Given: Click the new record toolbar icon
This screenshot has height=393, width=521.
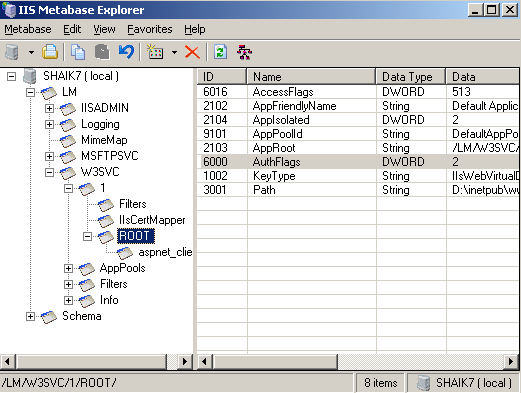Looking at the screenshot, I should [x=155, y=52].
